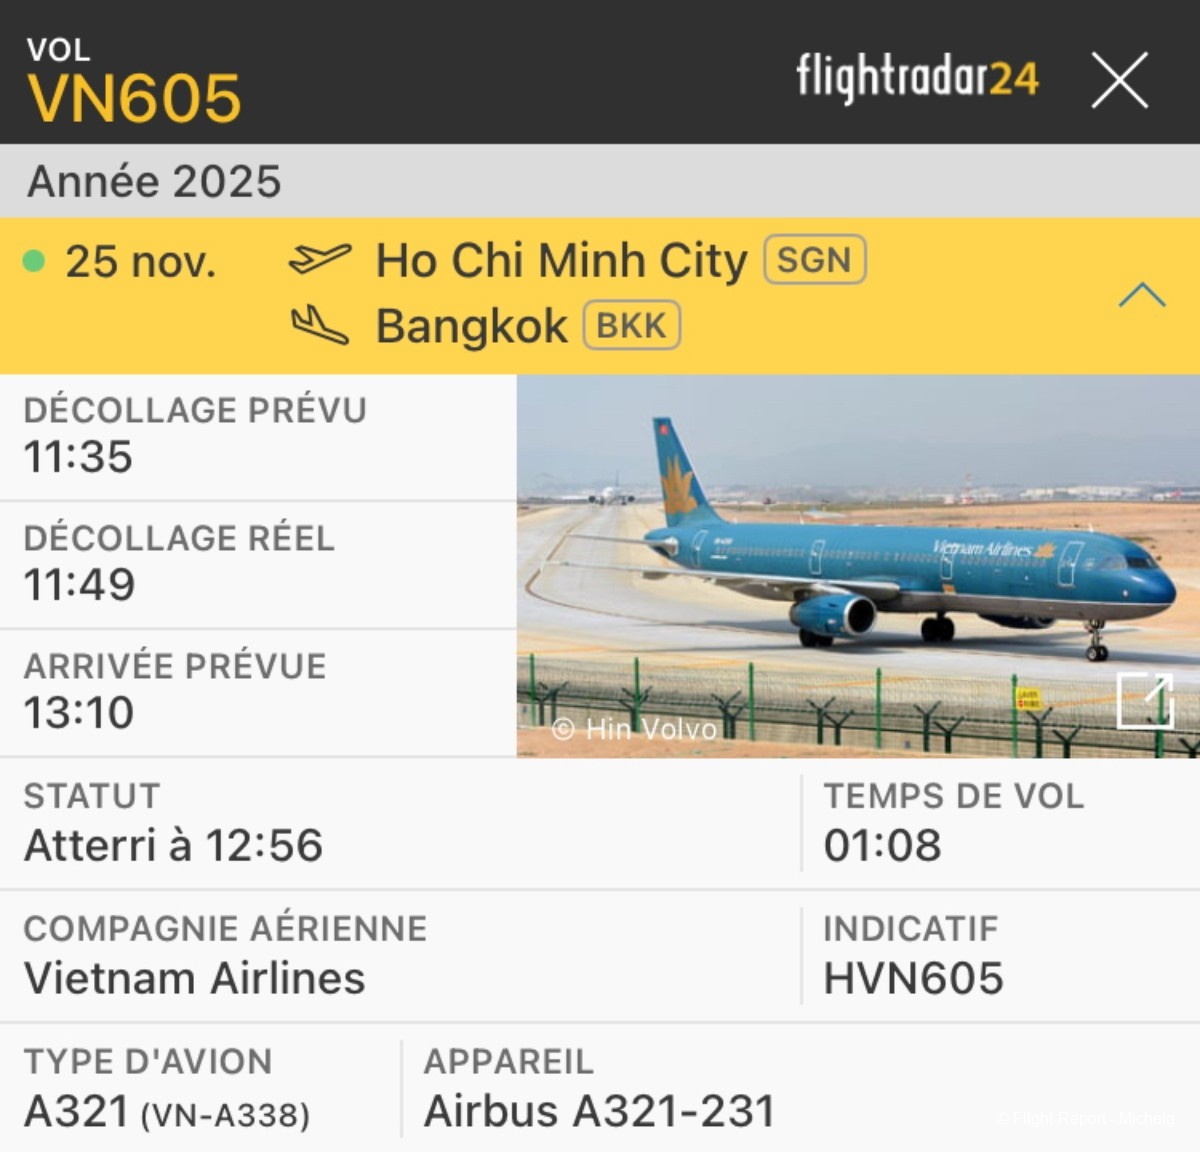Click the Atterri à 12:56 status

(174, 845)
